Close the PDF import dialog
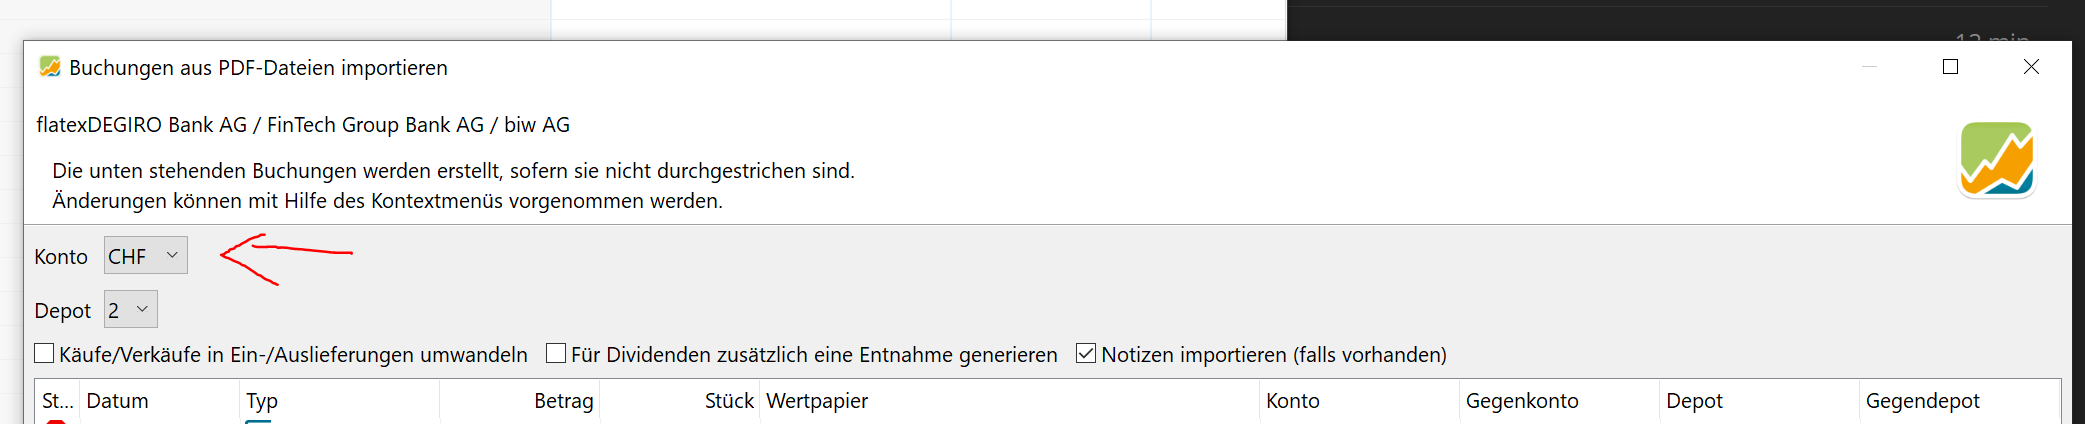 click(2031, 66)
